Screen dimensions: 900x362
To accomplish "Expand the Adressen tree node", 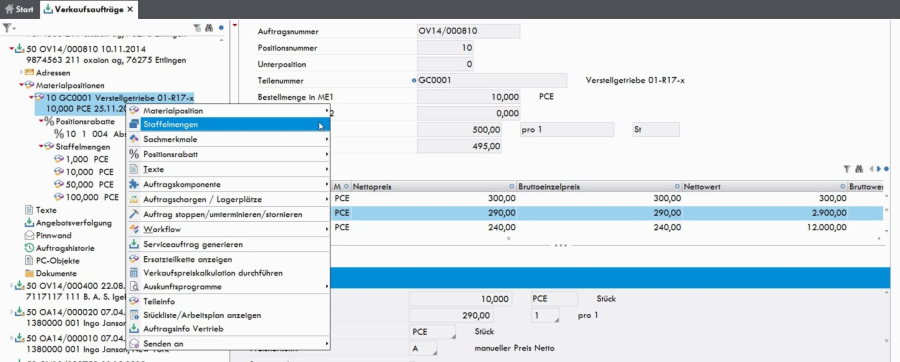I will (22, 73).
